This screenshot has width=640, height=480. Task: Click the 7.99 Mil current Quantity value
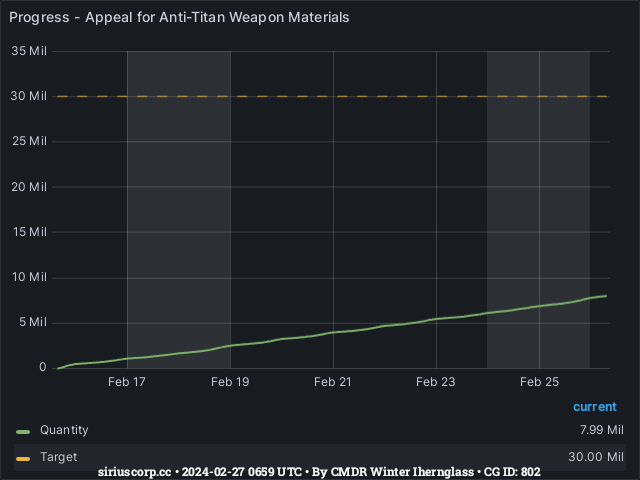click(602, 430)
